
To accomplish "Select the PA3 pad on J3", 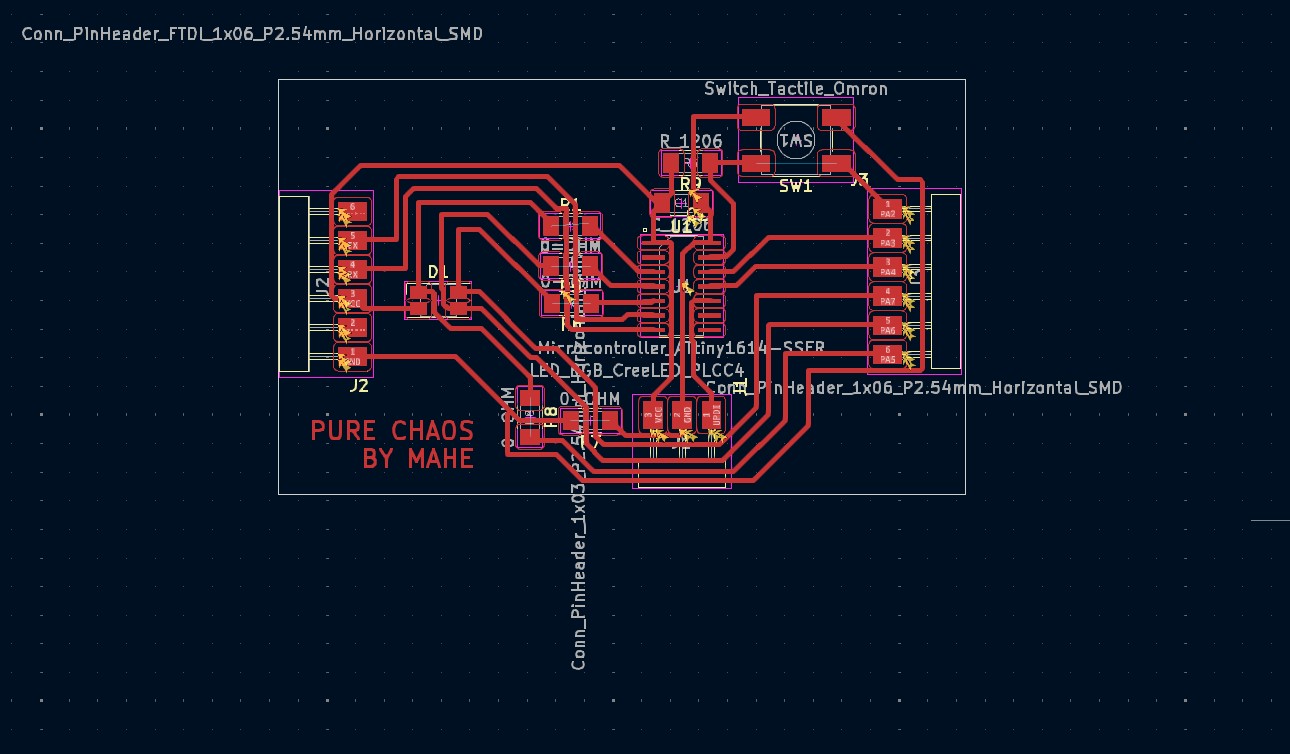I will (886, 238).
